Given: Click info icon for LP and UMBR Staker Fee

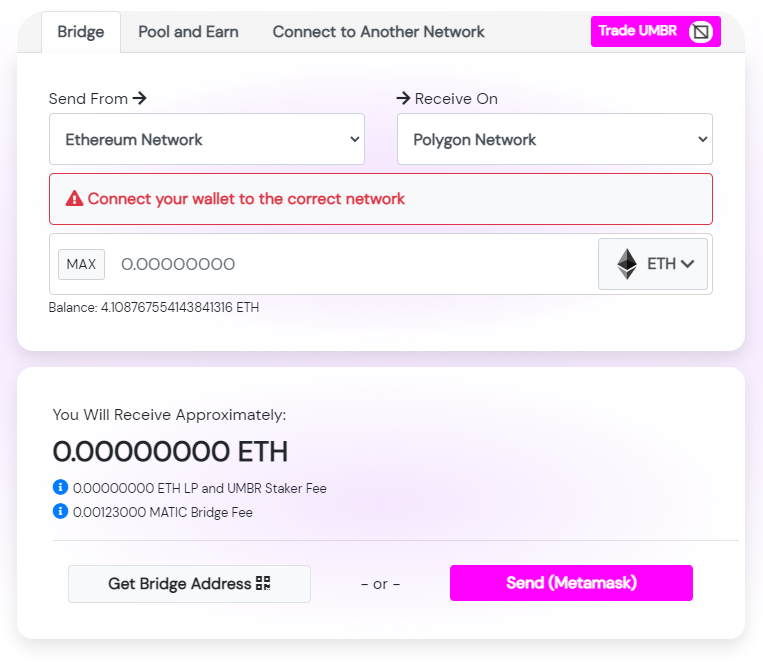Looking at the screenshot, I should pyautogui.click(x=60, y=488).
